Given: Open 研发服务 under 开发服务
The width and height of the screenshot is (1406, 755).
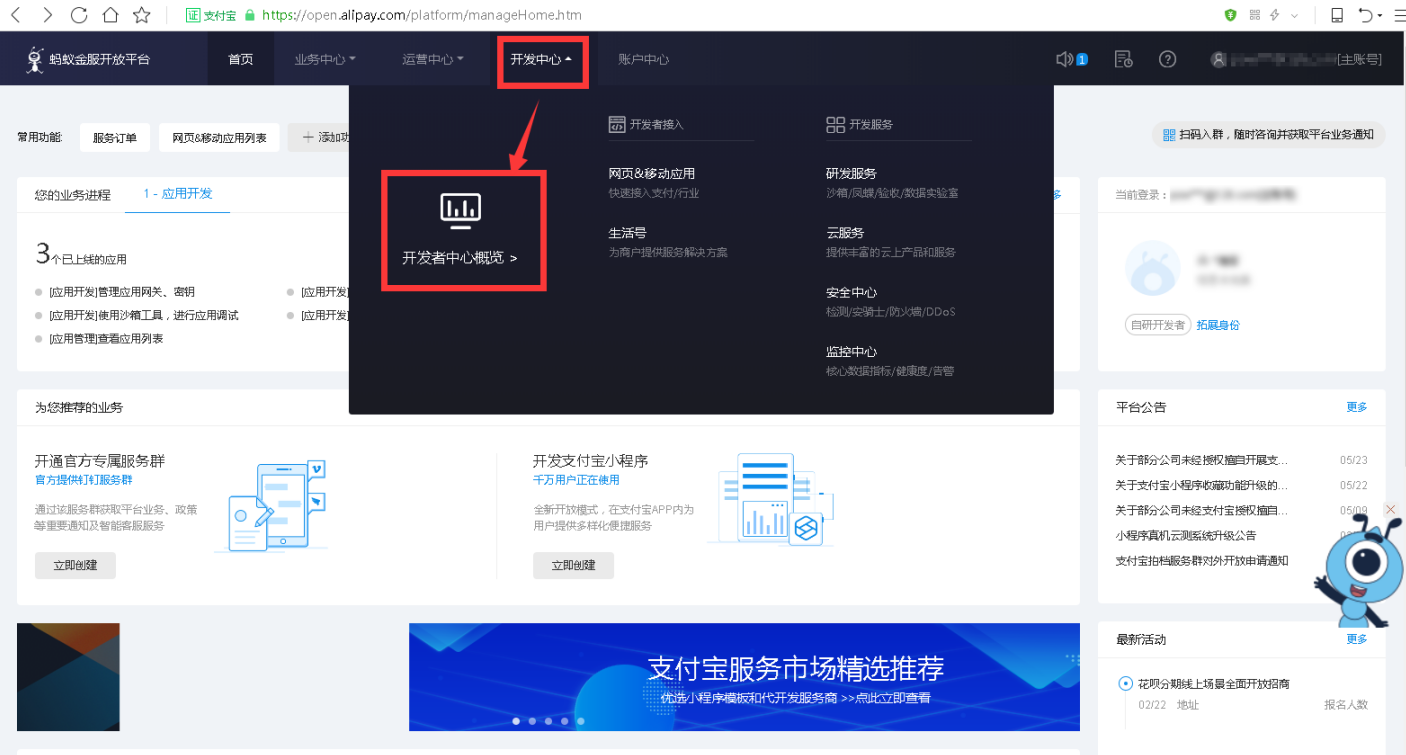Looking at the screenshot, I should pyautogui.click(x=851, y=173).
